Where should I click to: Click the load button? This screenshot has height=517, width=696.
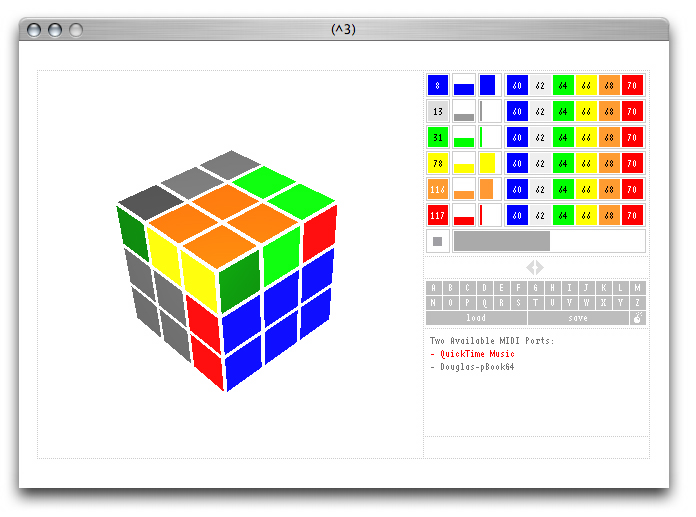476,318
